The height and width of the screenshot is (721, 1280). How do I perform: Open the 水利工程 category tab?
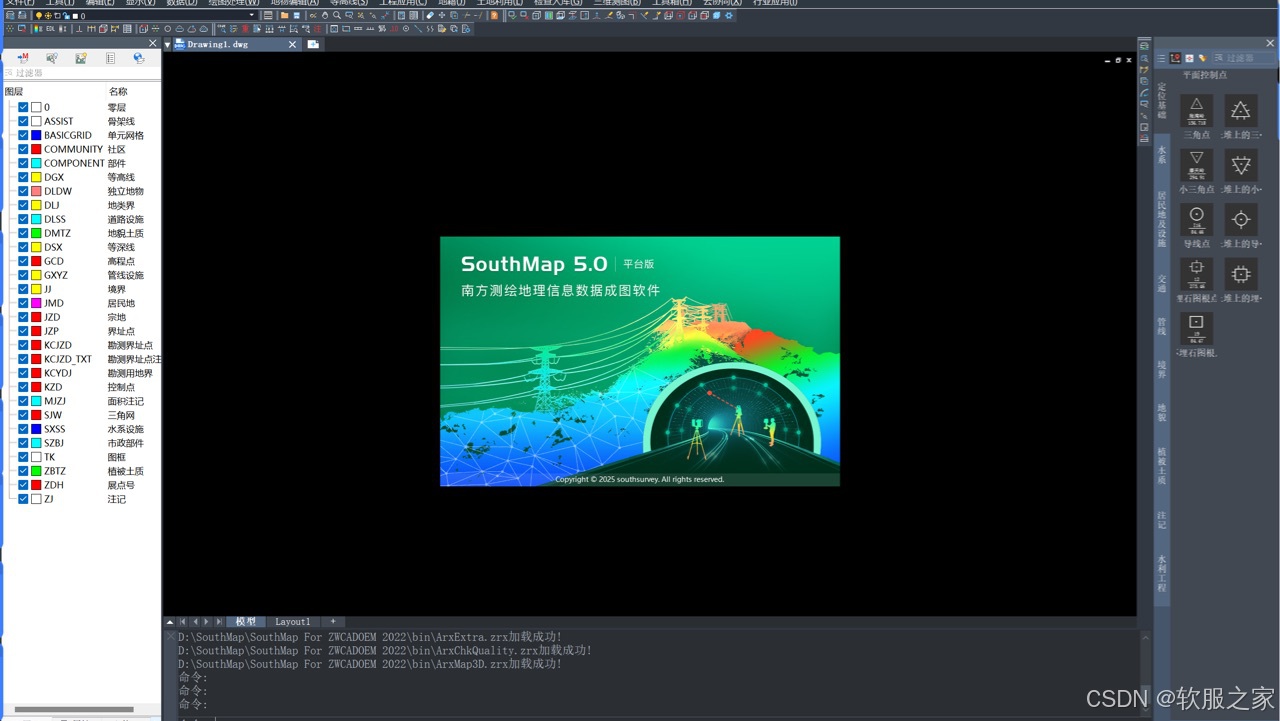tap(1162, 573)
